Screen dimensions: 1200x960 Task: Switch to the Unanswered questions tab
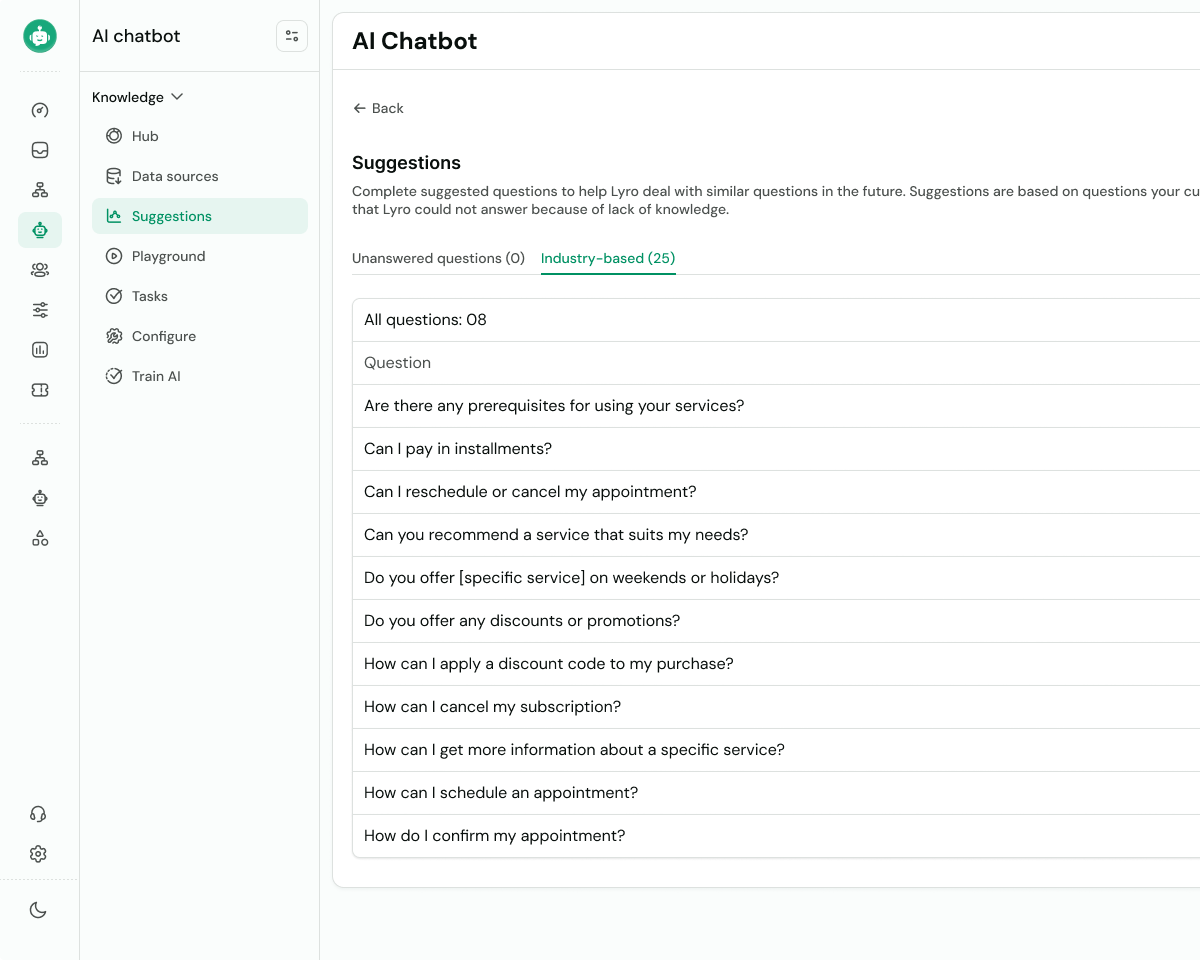point(438,258)
